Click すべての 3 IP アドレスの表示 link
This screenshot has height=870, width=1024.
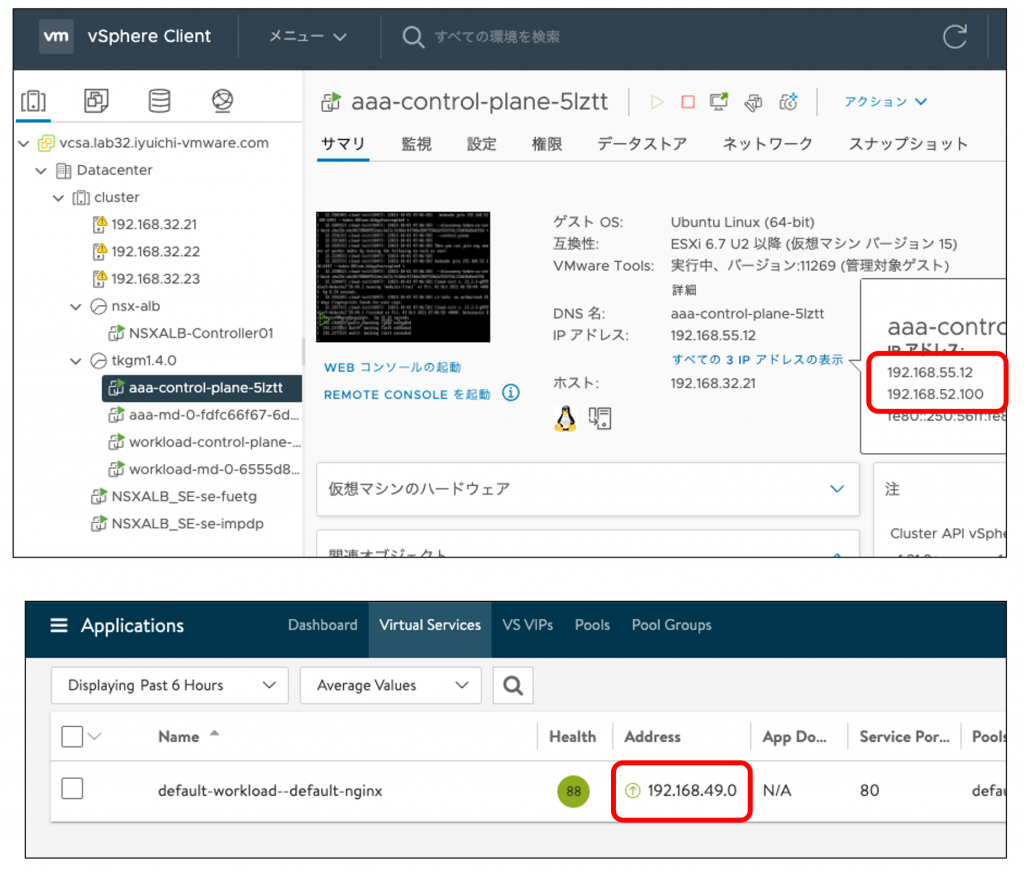point(758,360)
